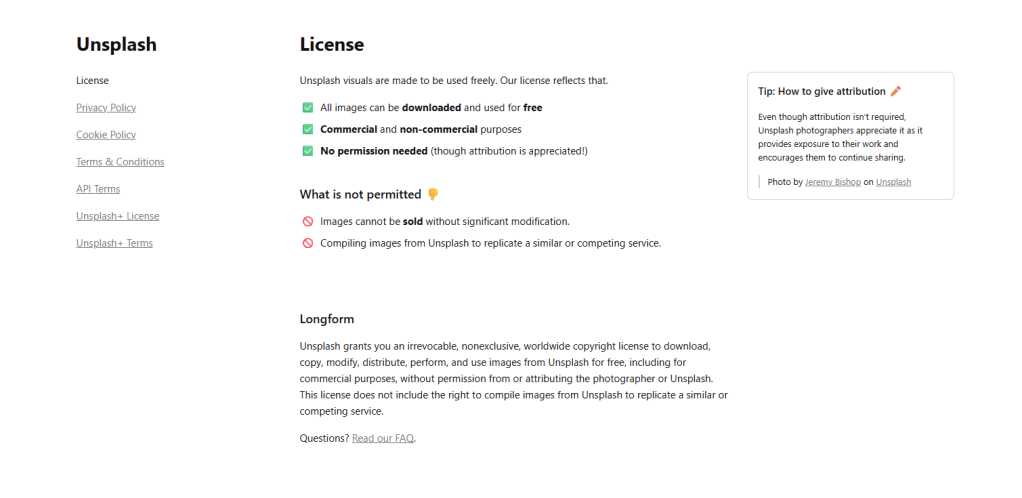
Task: Click the prohibited icon next to Compiling images
Action: click(x=308, y=243)
